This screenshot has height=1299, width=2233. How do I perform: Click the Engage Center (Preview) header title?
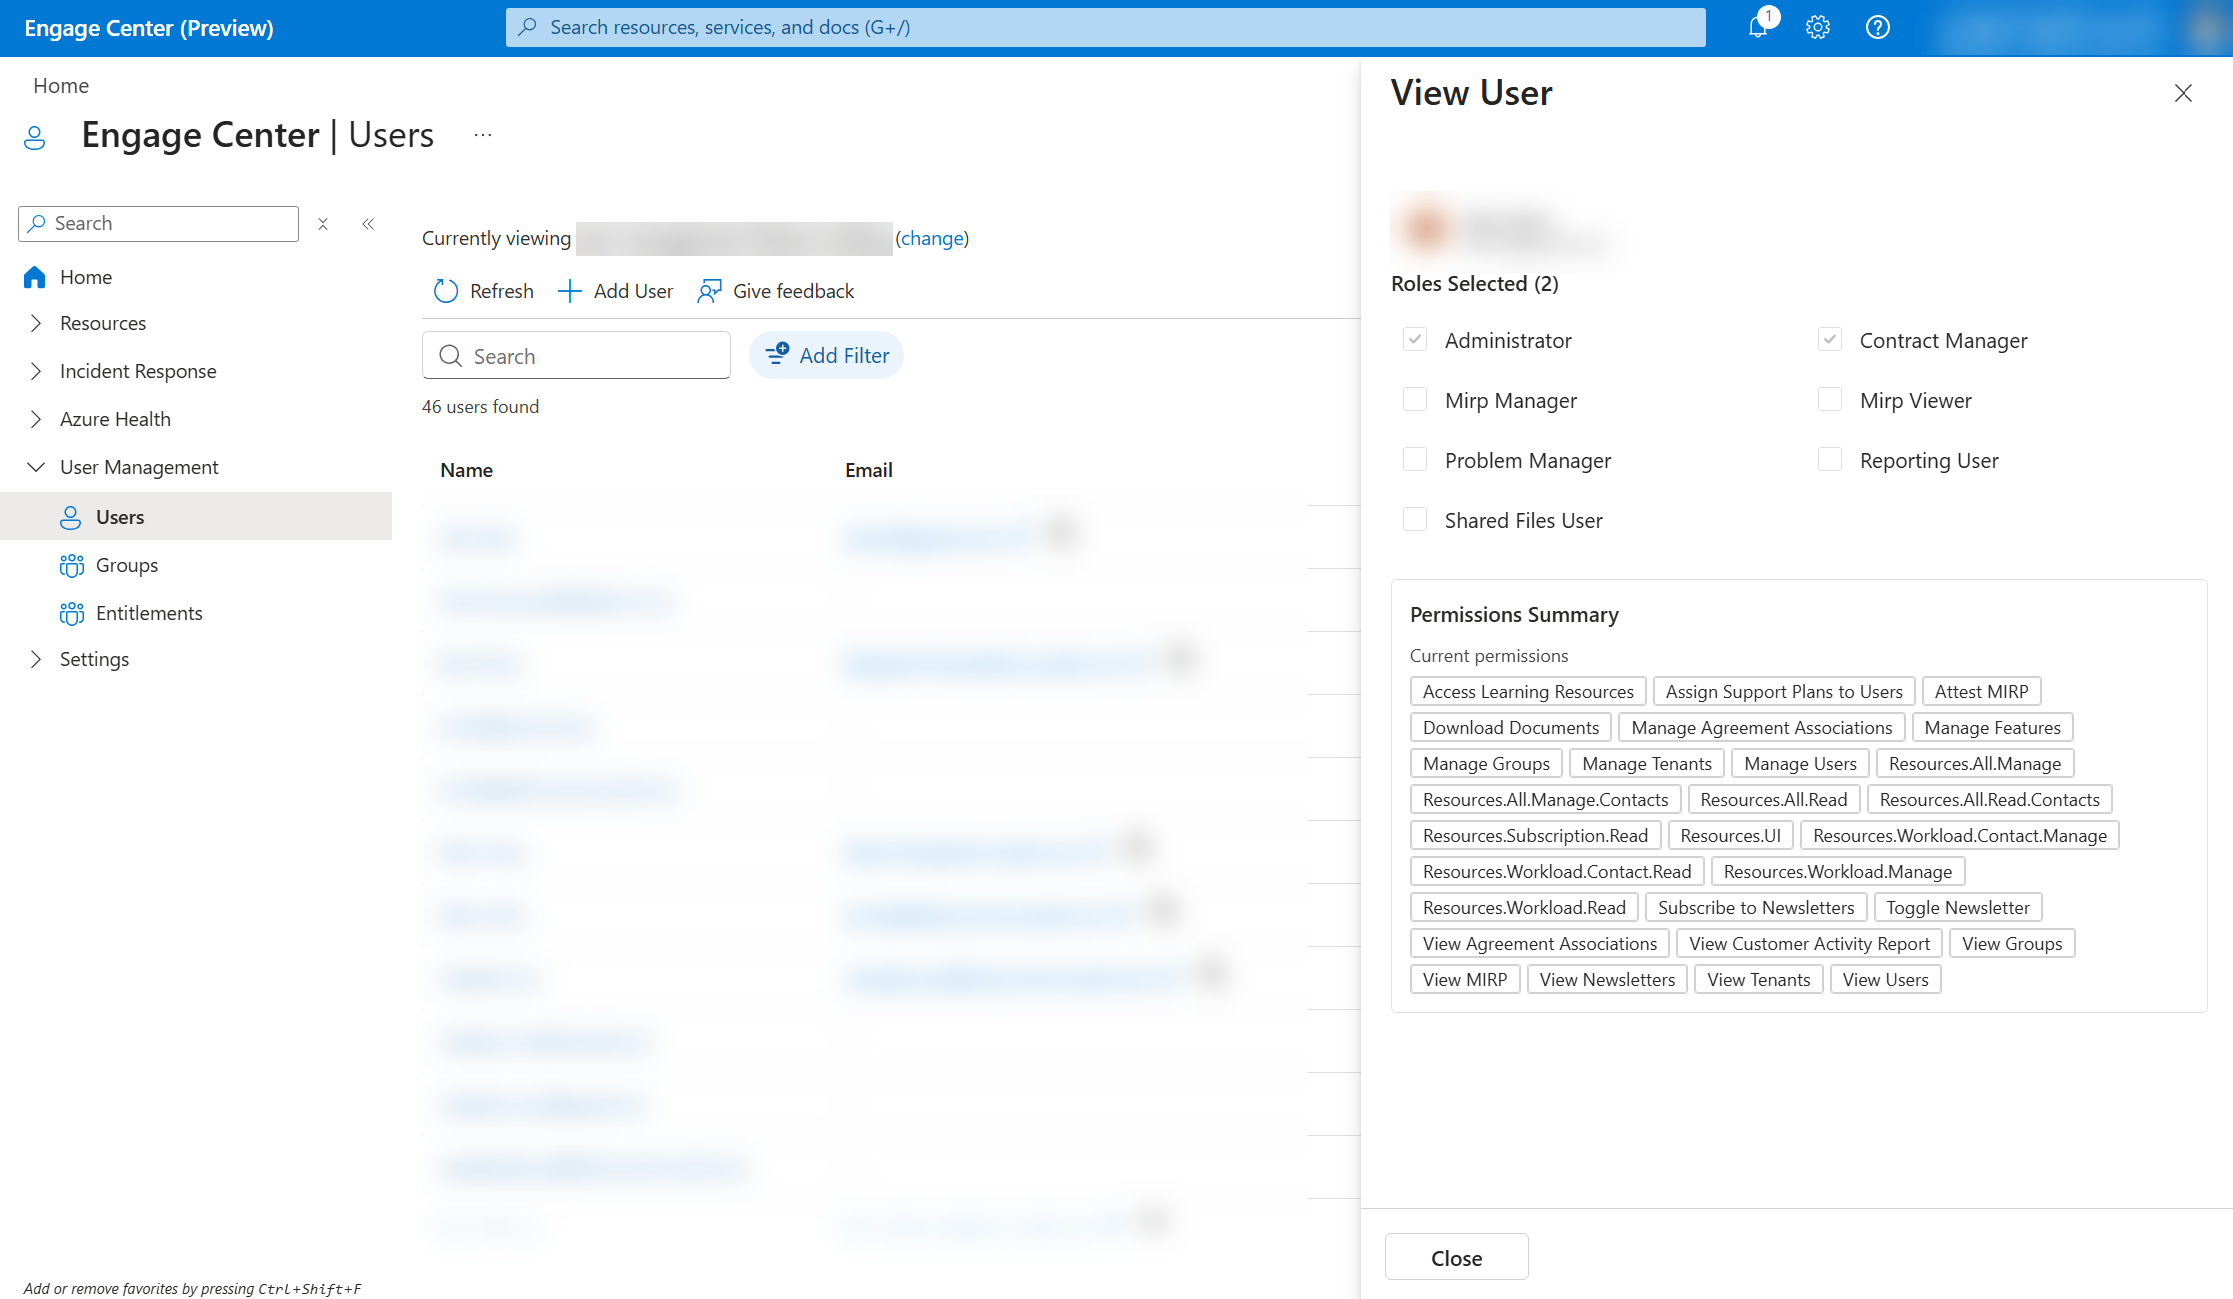click(x=149, y=28)
